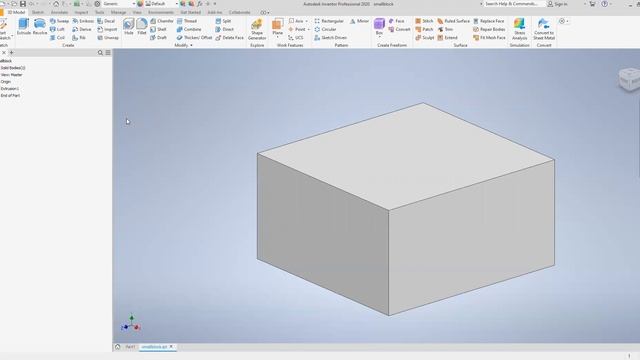Screen dimensions: 640x360
Task: Open the Axis dropdown arrow
Action: 307,21
